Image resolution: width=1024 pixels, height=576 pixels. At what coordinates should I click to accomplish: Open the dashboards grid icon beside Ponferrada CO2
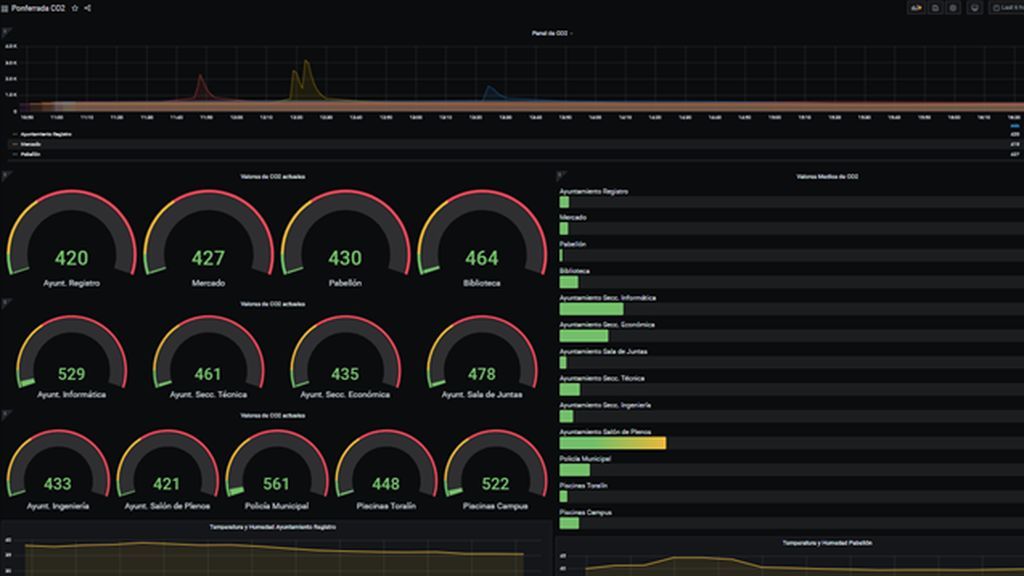click(x=5, y=8)
